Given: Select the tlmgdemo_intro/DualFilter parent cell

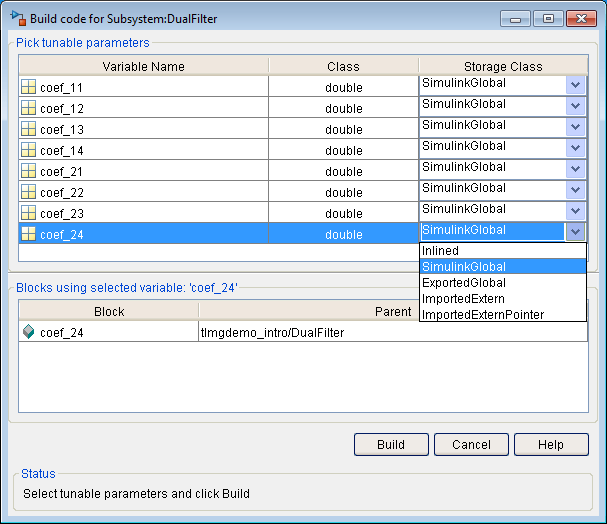Looking at the screenshot, I should [393, 332].
